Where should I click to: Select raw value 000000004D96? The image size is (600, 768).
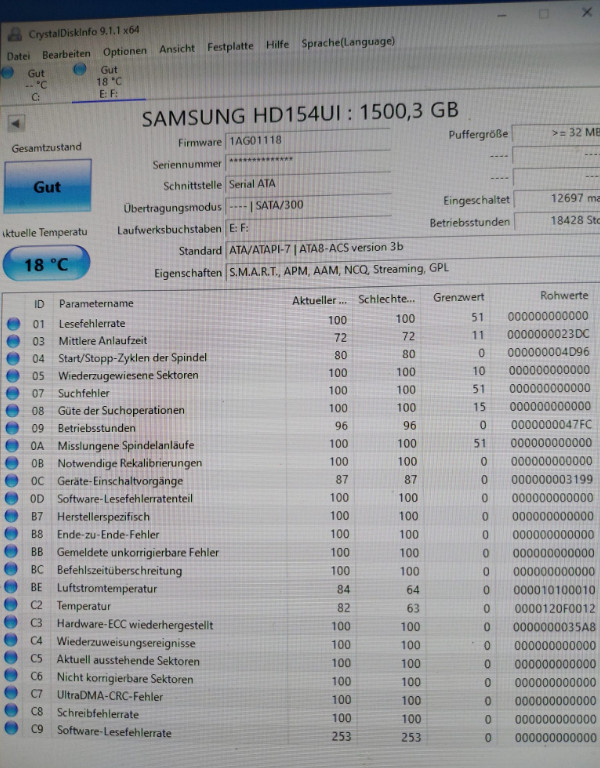point(549,352)
